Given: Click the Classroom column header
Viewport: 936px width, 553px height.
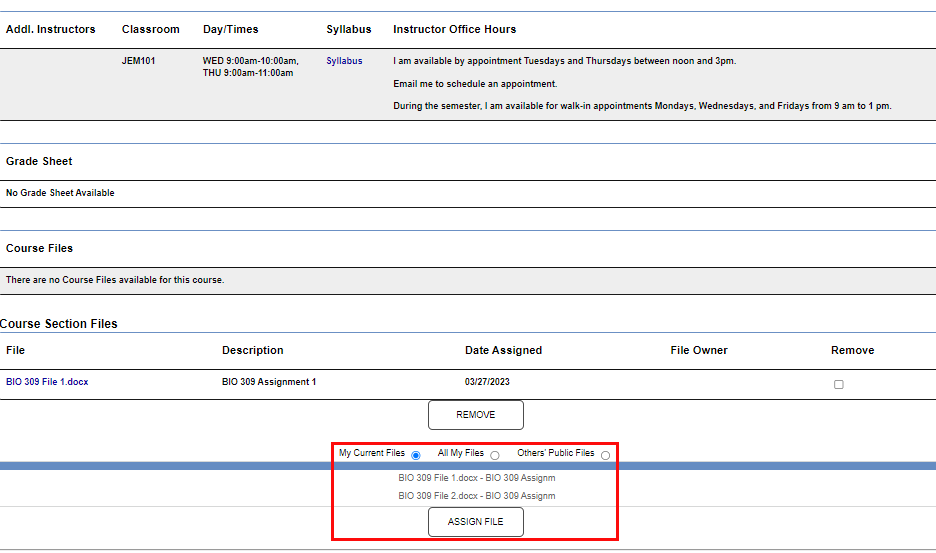Looking at the screenshot, I should [151, 29].
